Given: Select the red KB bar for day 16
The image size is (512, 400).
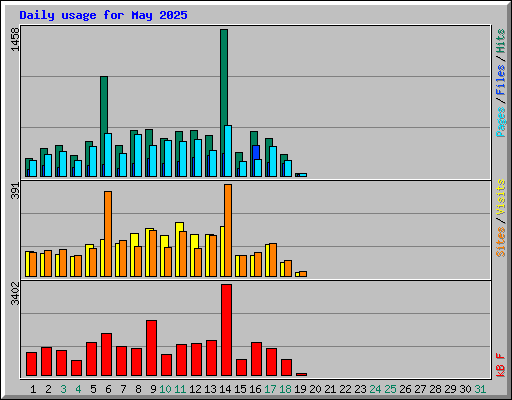Looking at the screenshot, I should [x=256, y=359].
